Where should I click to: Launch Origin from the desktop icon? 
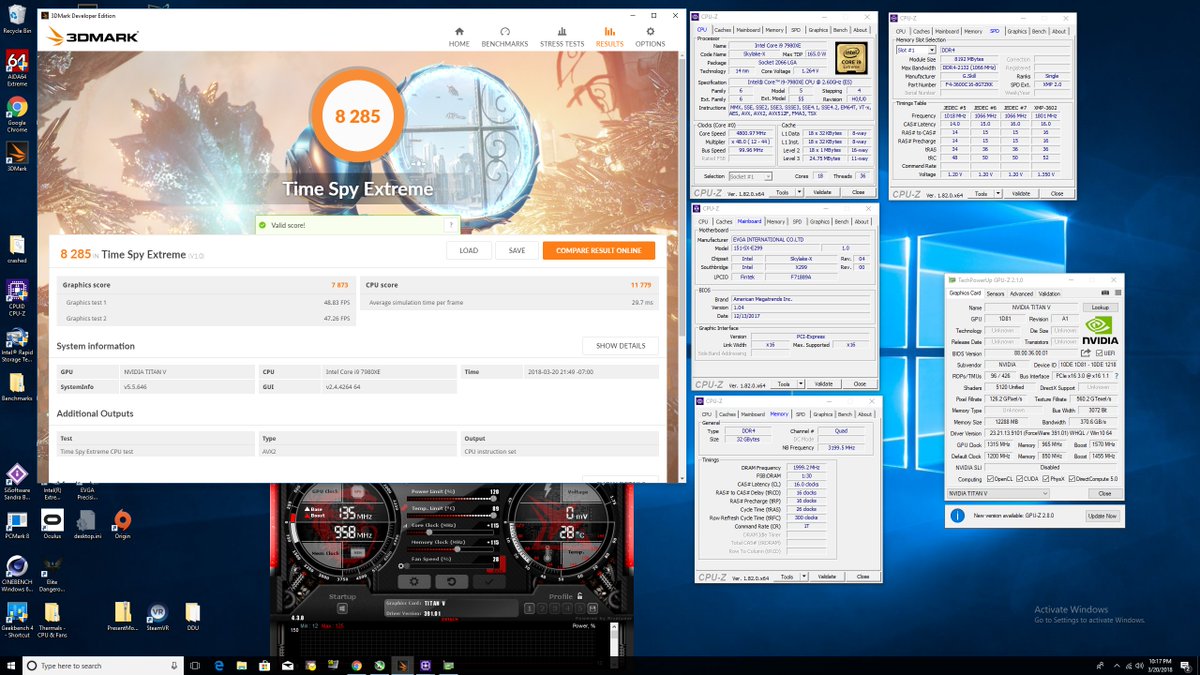click(122, 520)
